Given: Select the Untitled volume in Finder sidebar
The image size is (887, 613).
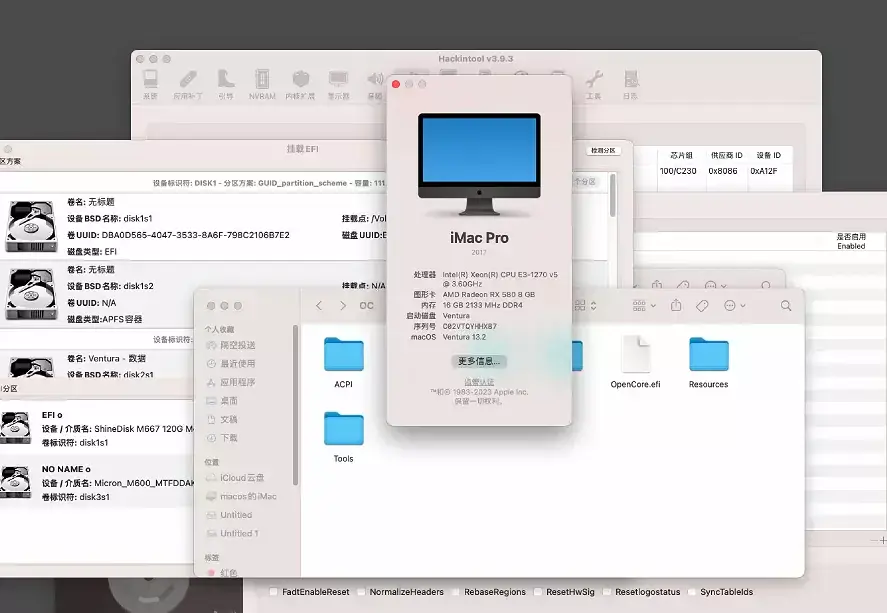Looking at the screenshot, I should [236, 515].
